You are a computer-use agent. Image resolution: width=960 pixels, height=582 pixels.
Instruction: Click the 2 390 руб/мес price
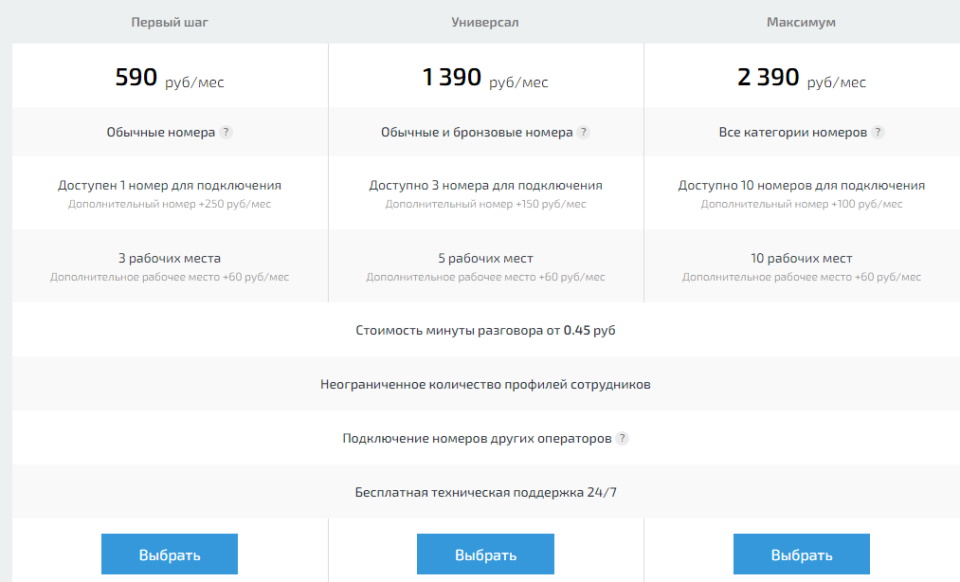(x=801, y=78)
